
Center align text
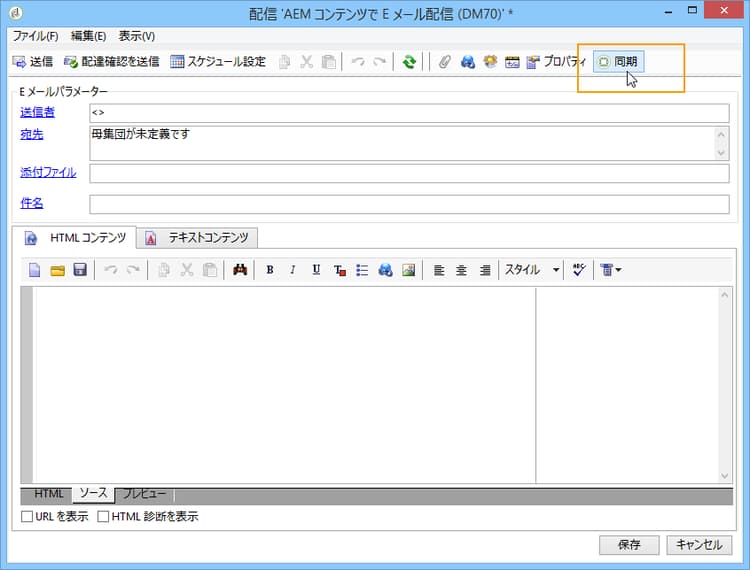[x=461, y=270]
